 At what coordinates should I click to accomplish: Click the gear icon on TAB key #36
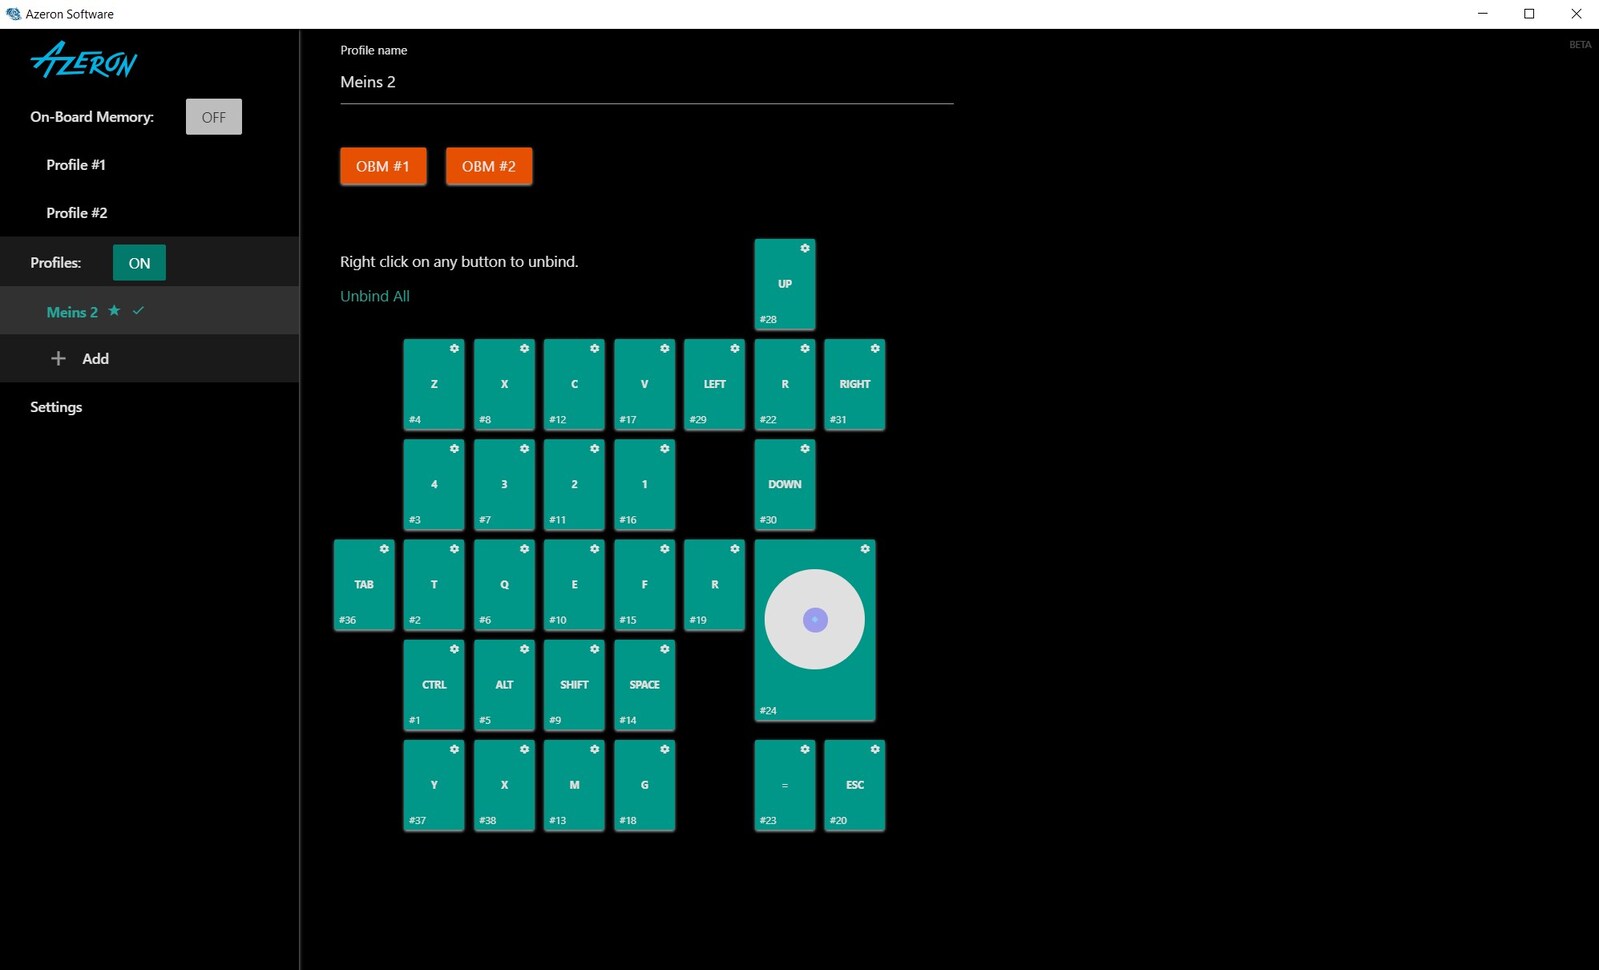(384, 549)
